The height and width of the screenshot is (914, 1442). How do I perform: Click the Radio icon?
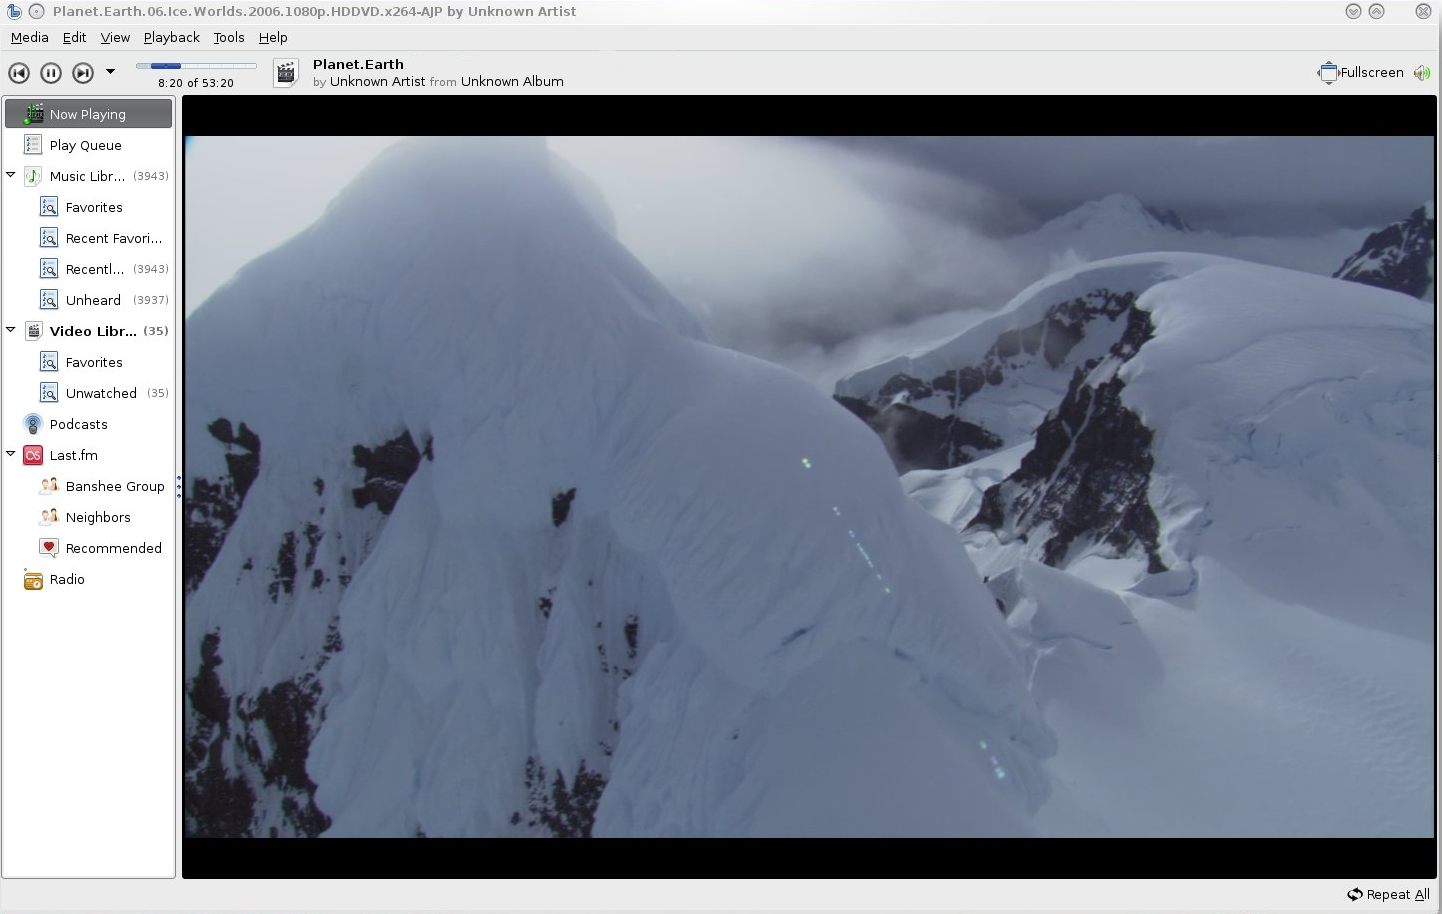(33, 580)
